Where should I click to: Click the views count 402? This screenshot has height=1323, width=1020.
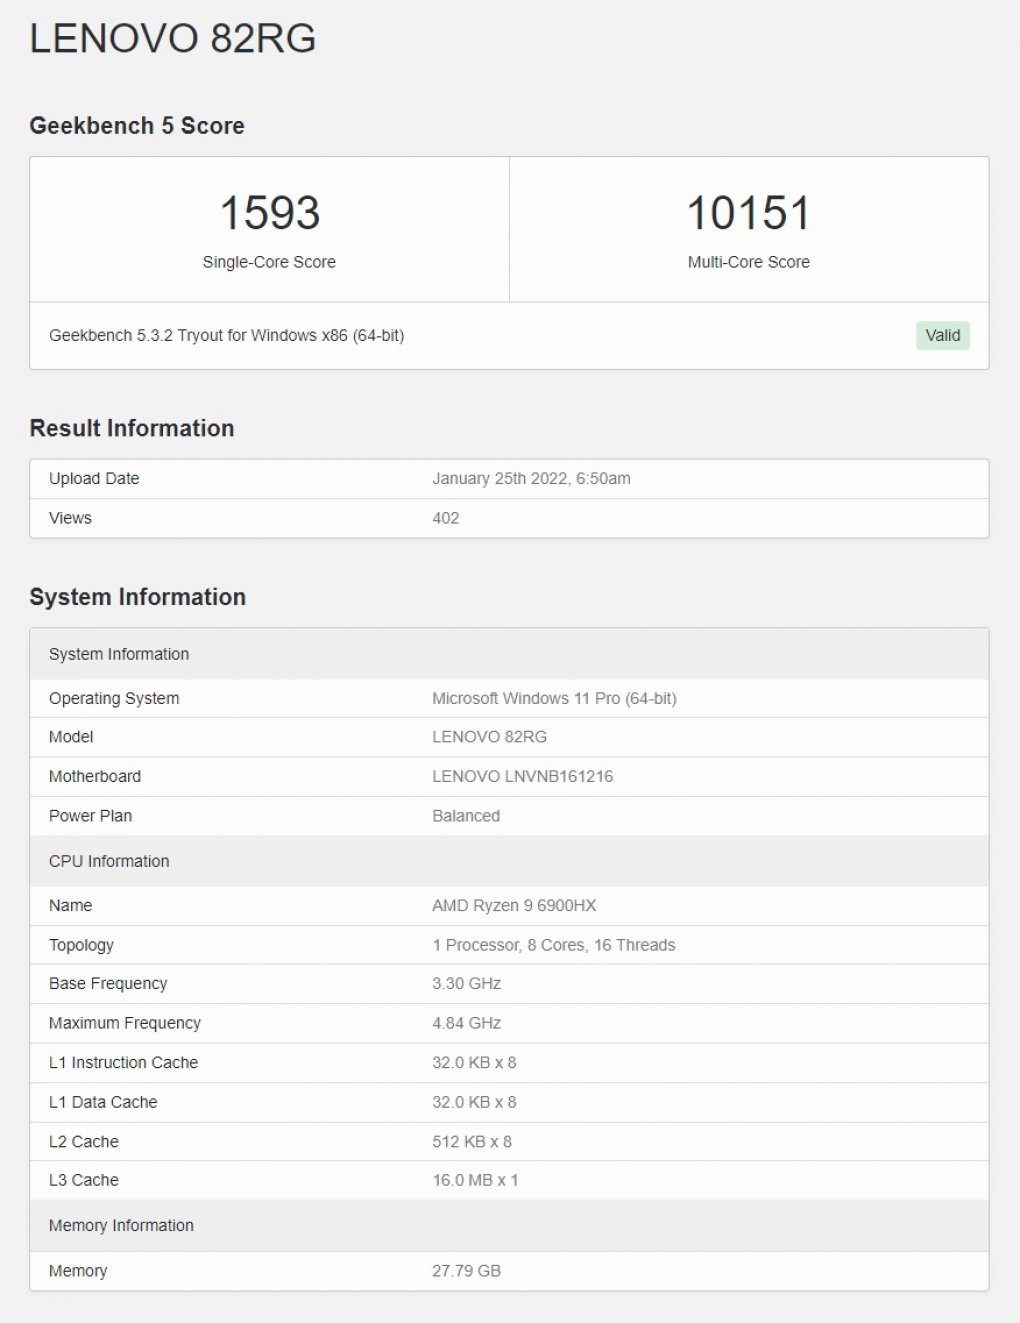445,518
